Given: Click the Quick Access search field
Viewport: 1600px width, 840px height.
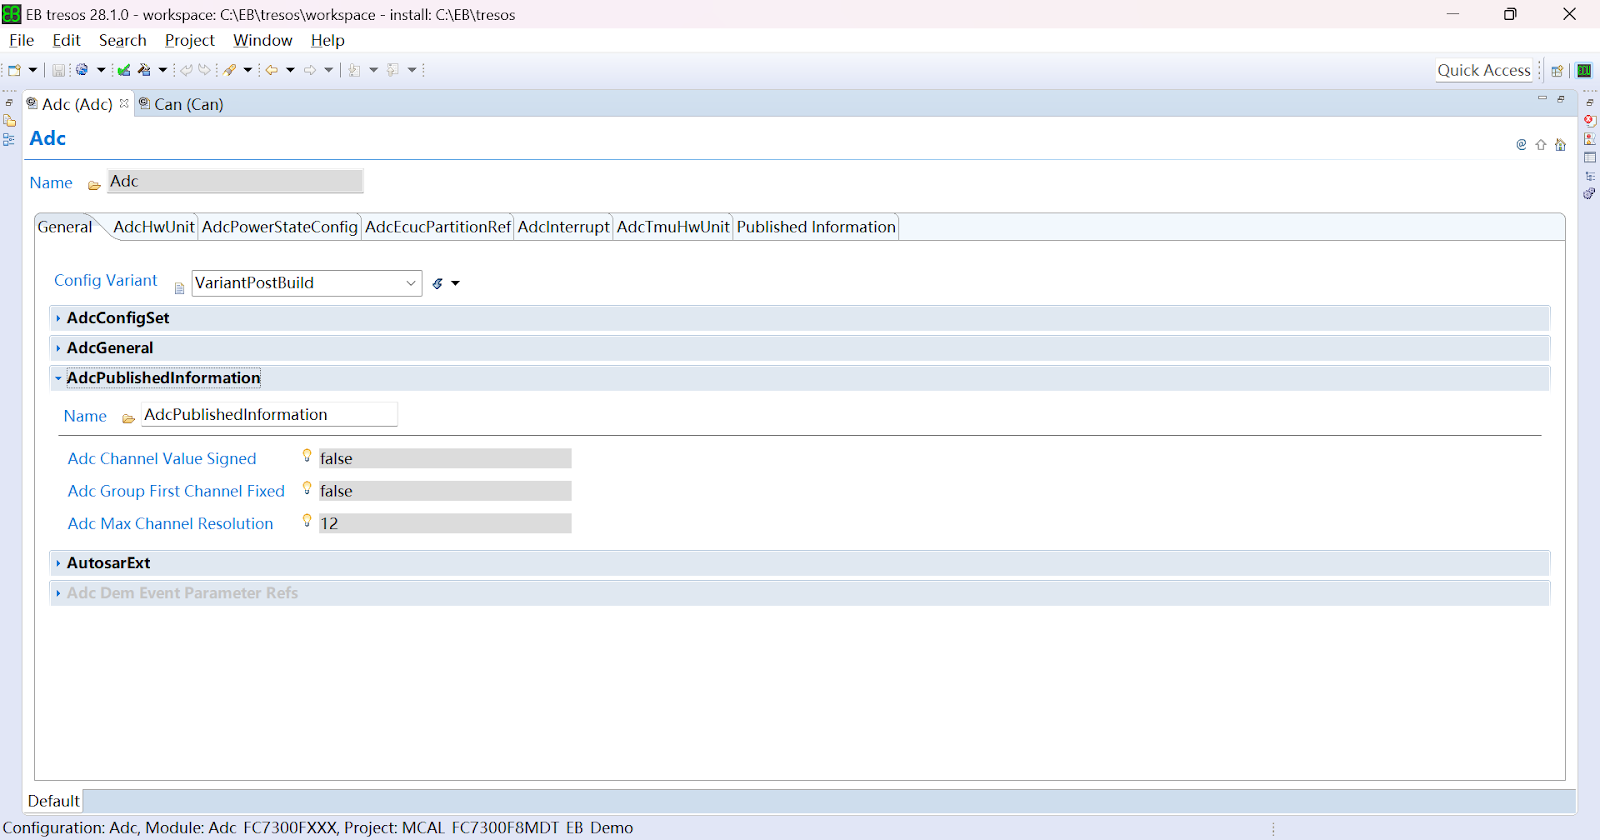Looking at the screenshot, I should click(x=1484, y=70).
